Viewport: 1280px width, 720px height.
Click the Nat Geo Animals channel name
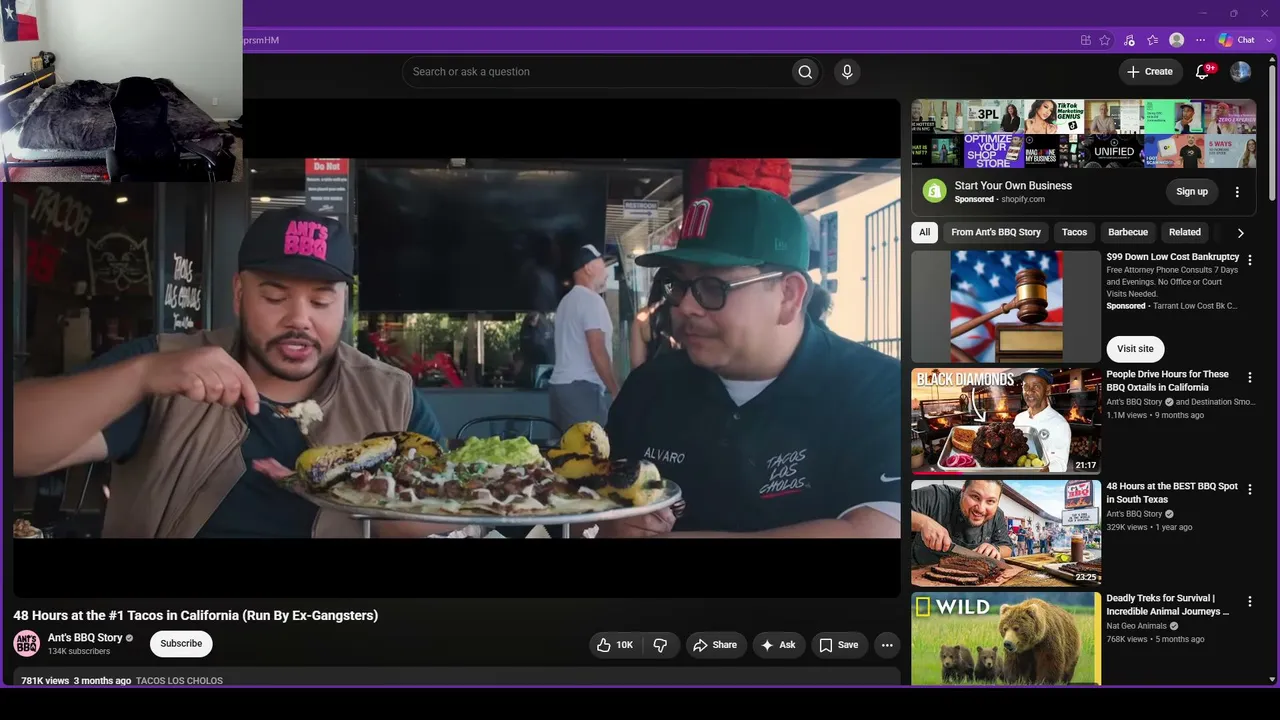[x=1137, y=626]
